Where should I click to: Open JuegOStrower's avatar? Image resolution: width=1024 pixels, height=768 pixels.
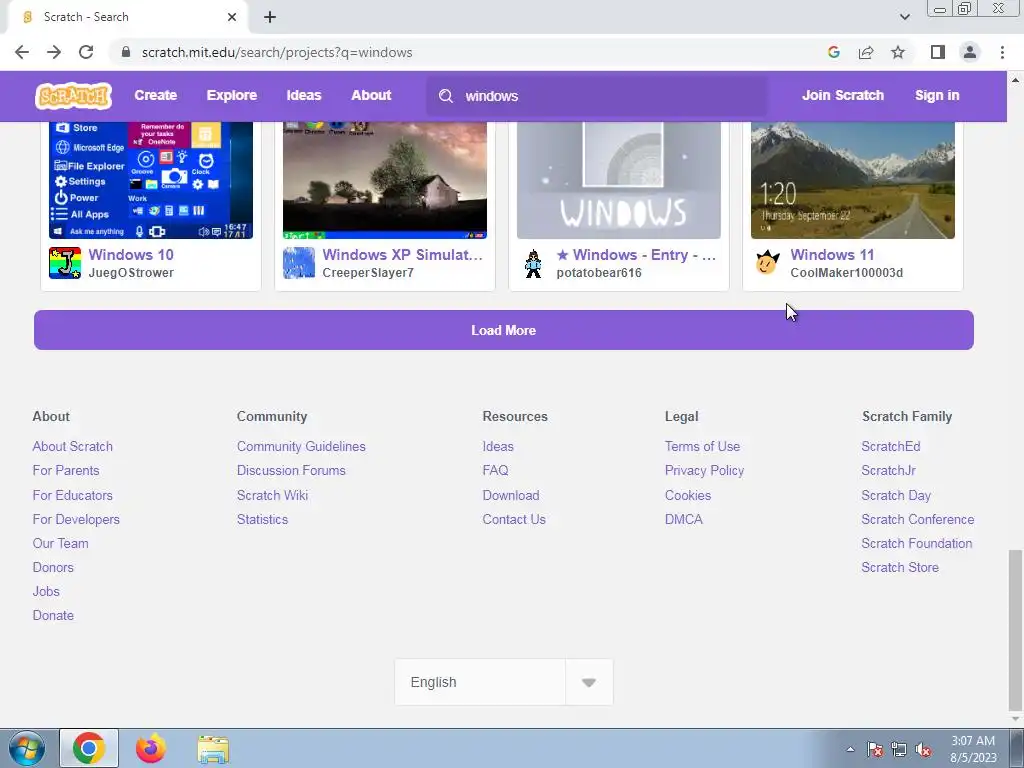pos(65,263)
